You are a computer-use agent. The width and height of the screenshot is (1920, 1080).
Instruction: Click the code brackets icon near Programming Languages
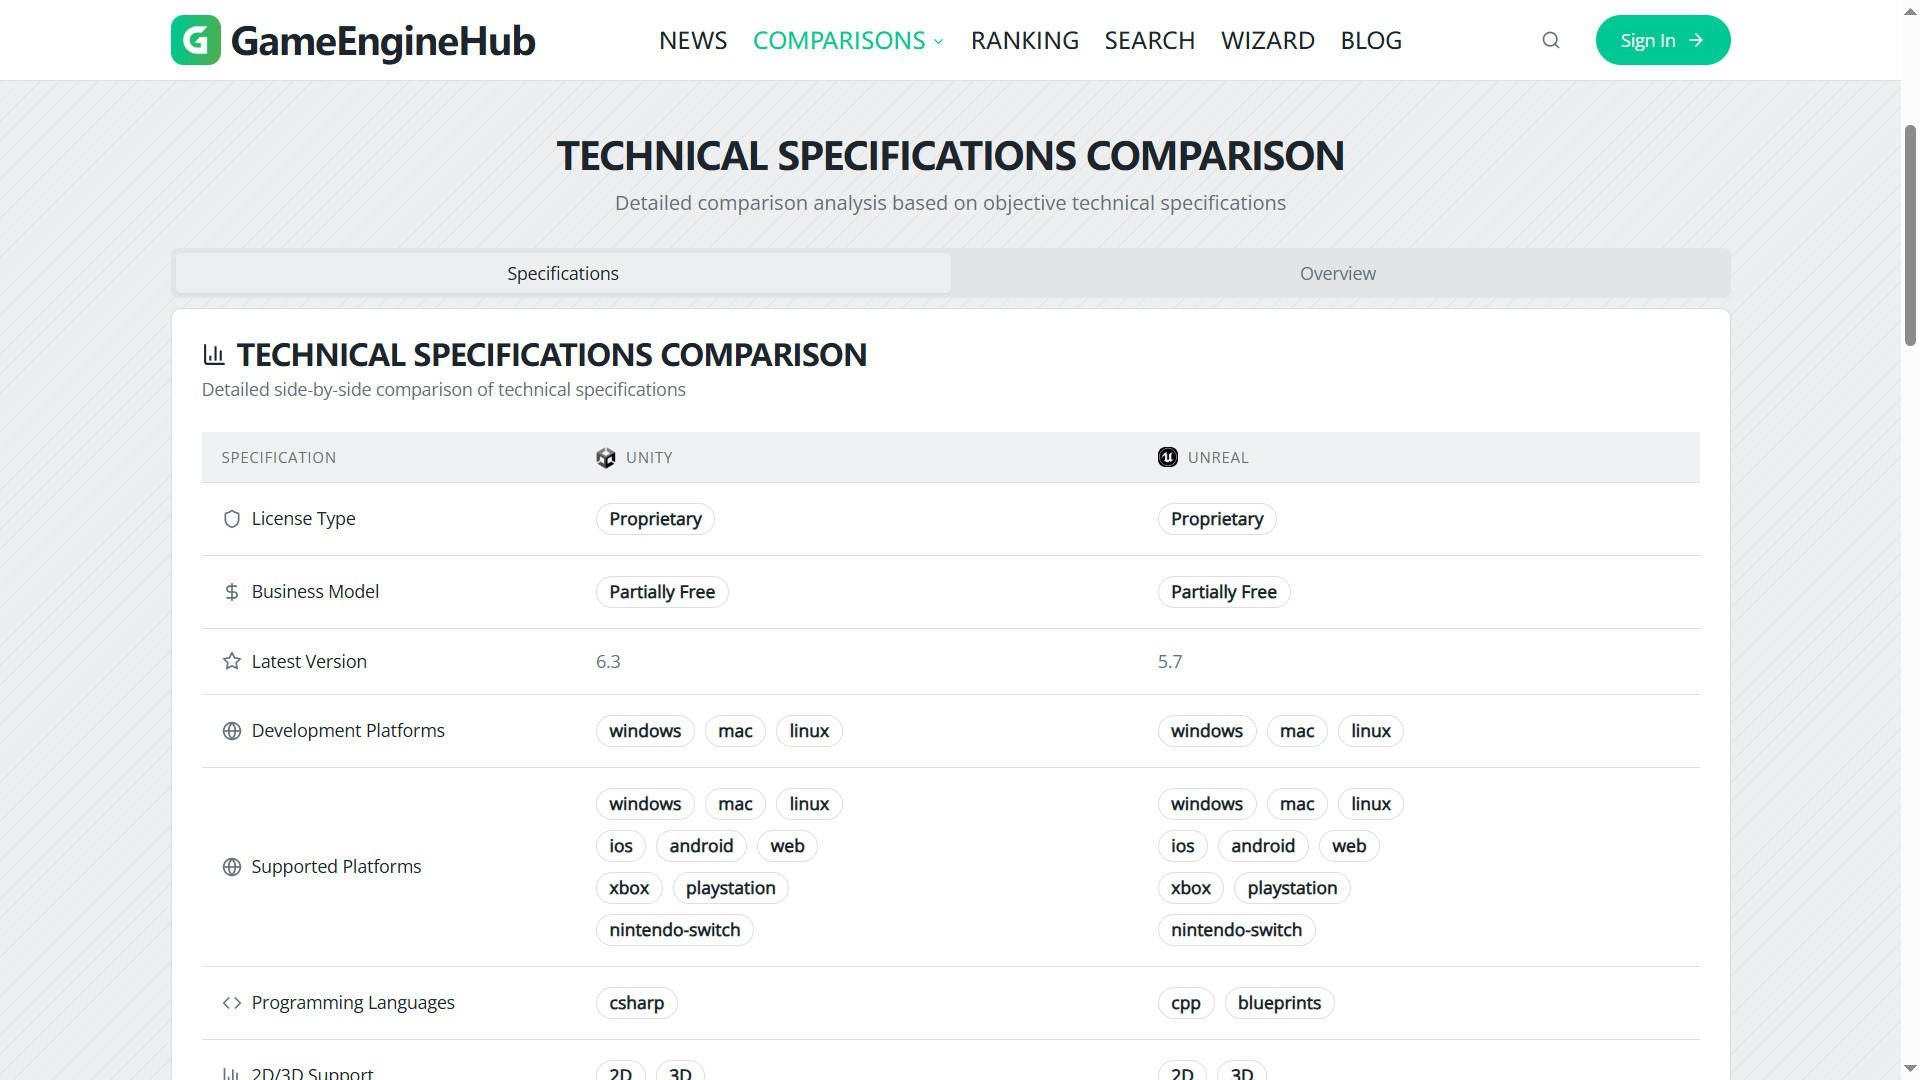coord(231,1002)
